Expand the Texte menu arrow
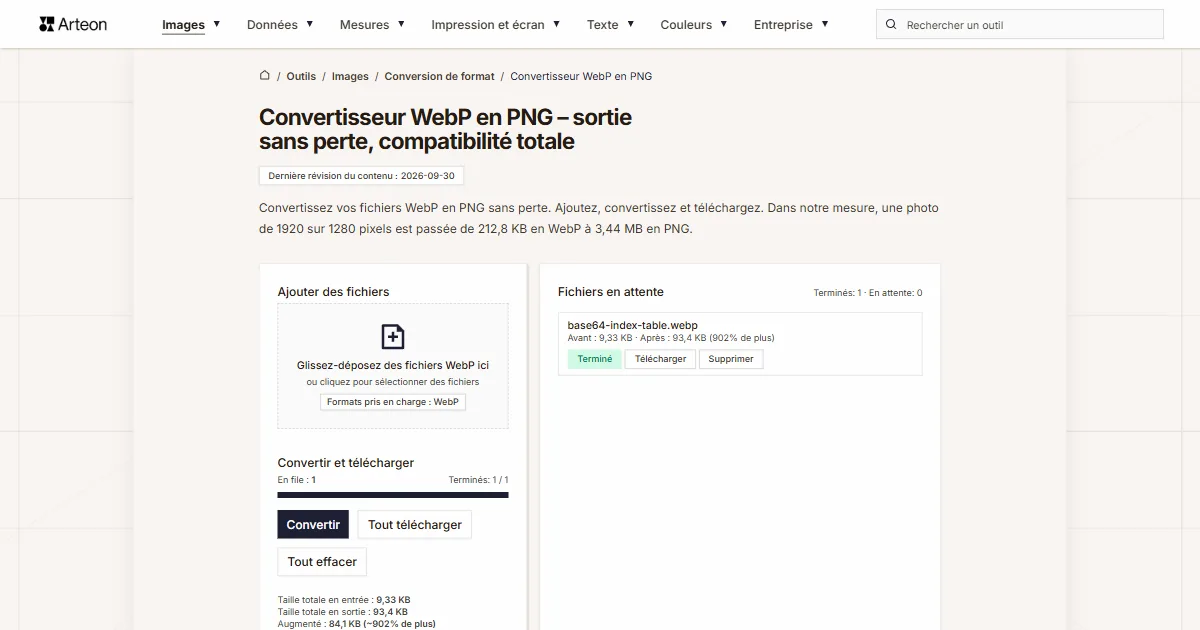This screenshot has width=1200, height=630. pos(630,23)
